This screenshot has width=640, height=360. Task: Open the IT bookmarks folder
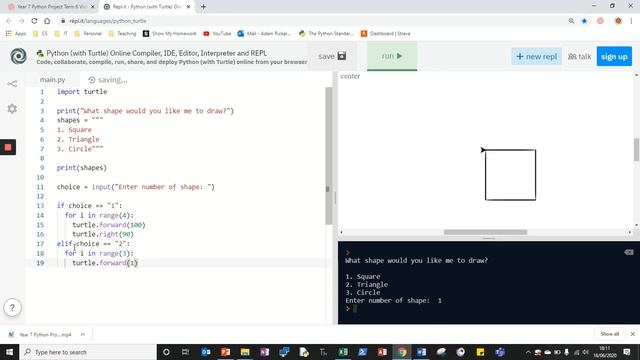(x=61, y=33)
